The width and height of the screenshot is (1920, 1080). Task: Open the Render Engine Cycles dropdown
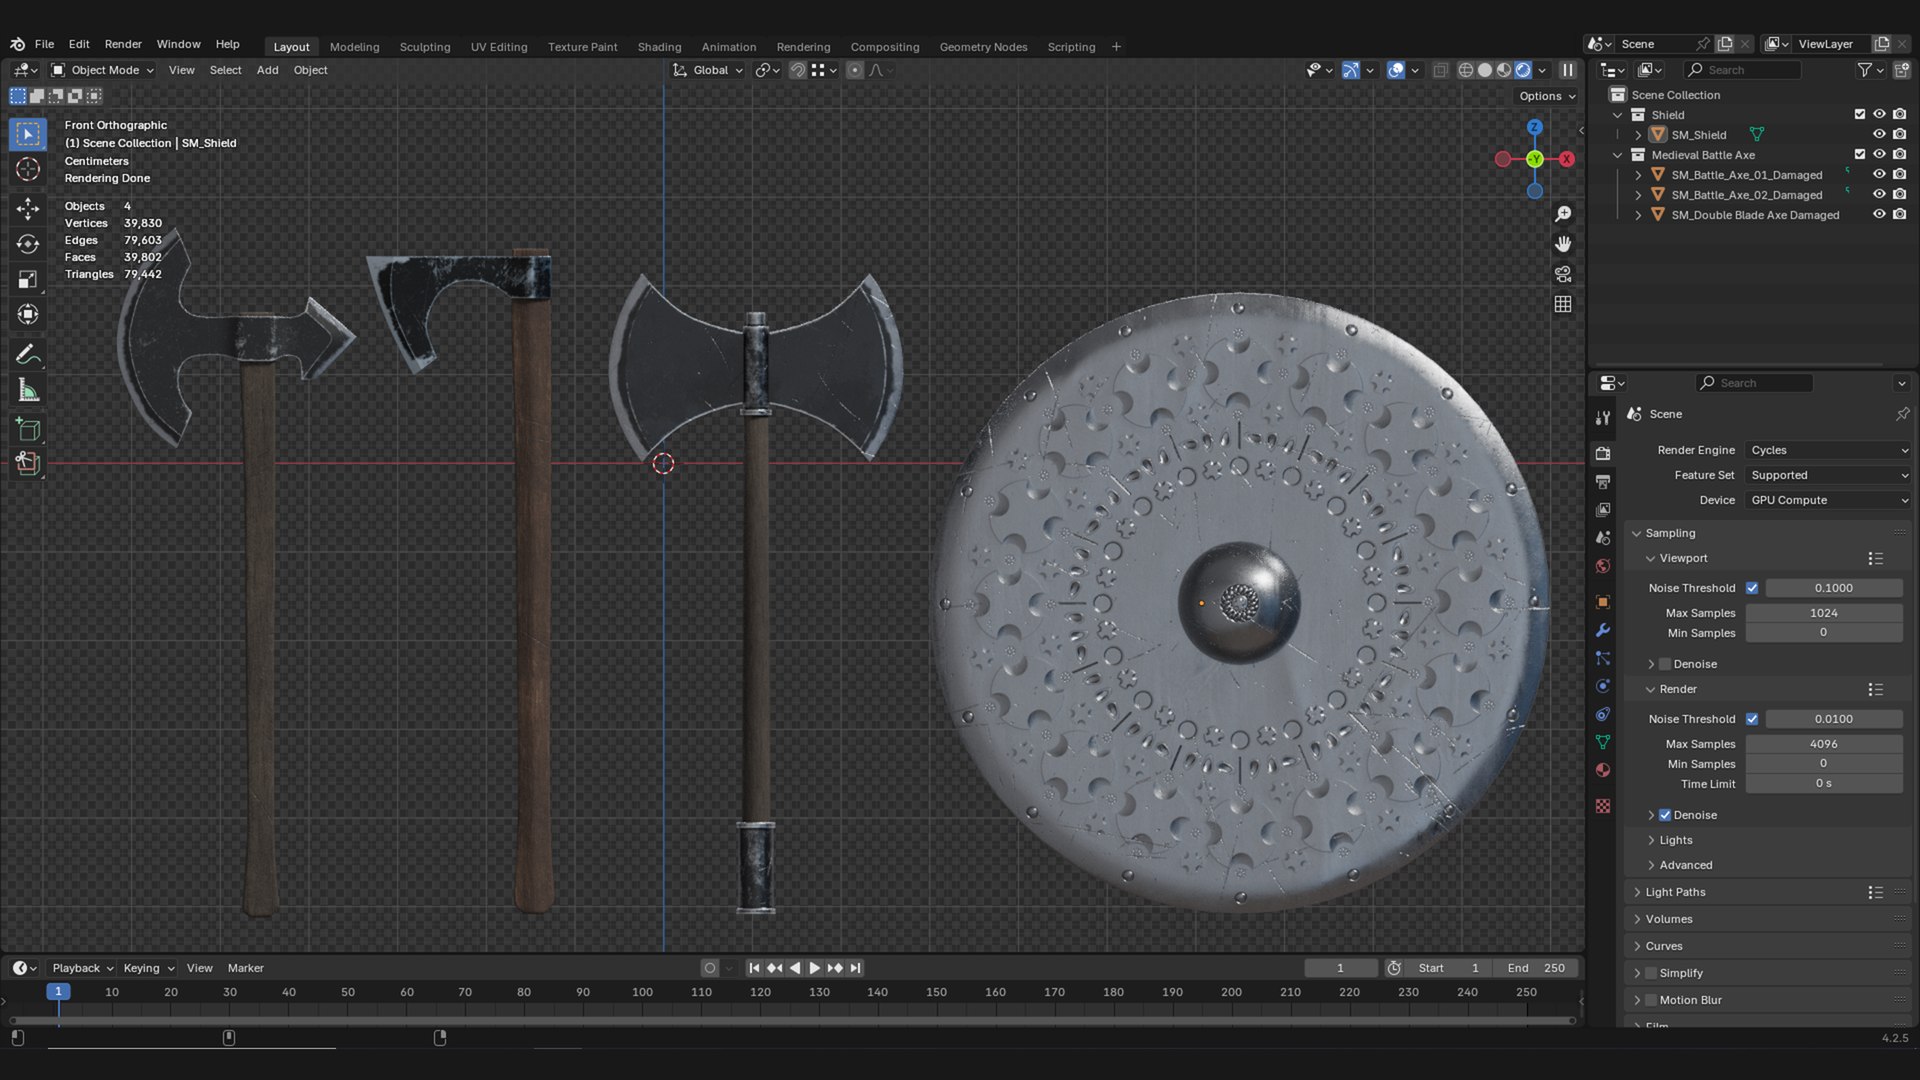[x=1828, y=450]
